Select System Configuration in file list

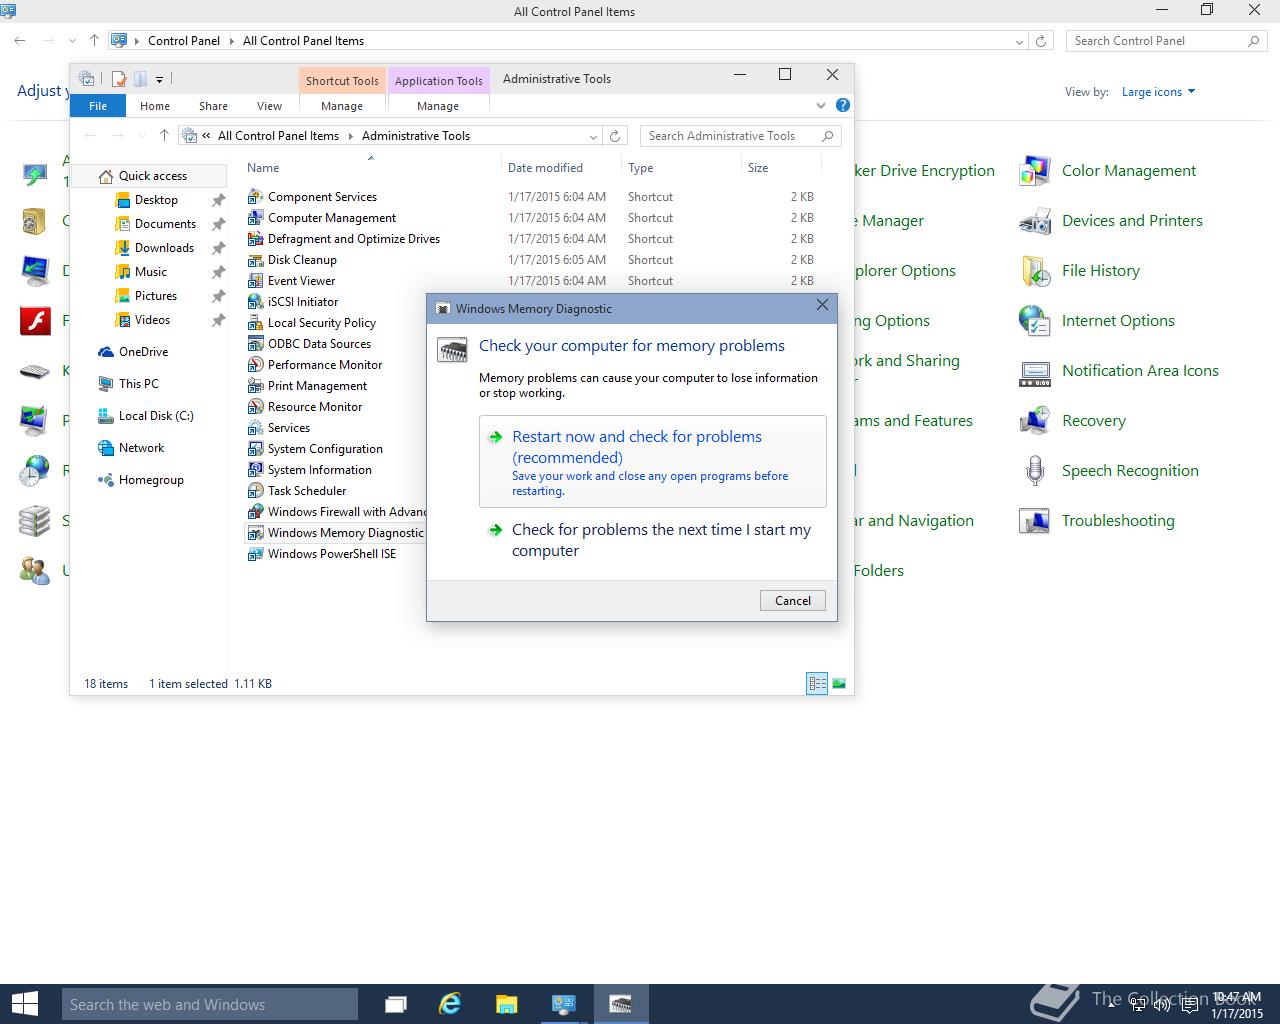(325, 449)
